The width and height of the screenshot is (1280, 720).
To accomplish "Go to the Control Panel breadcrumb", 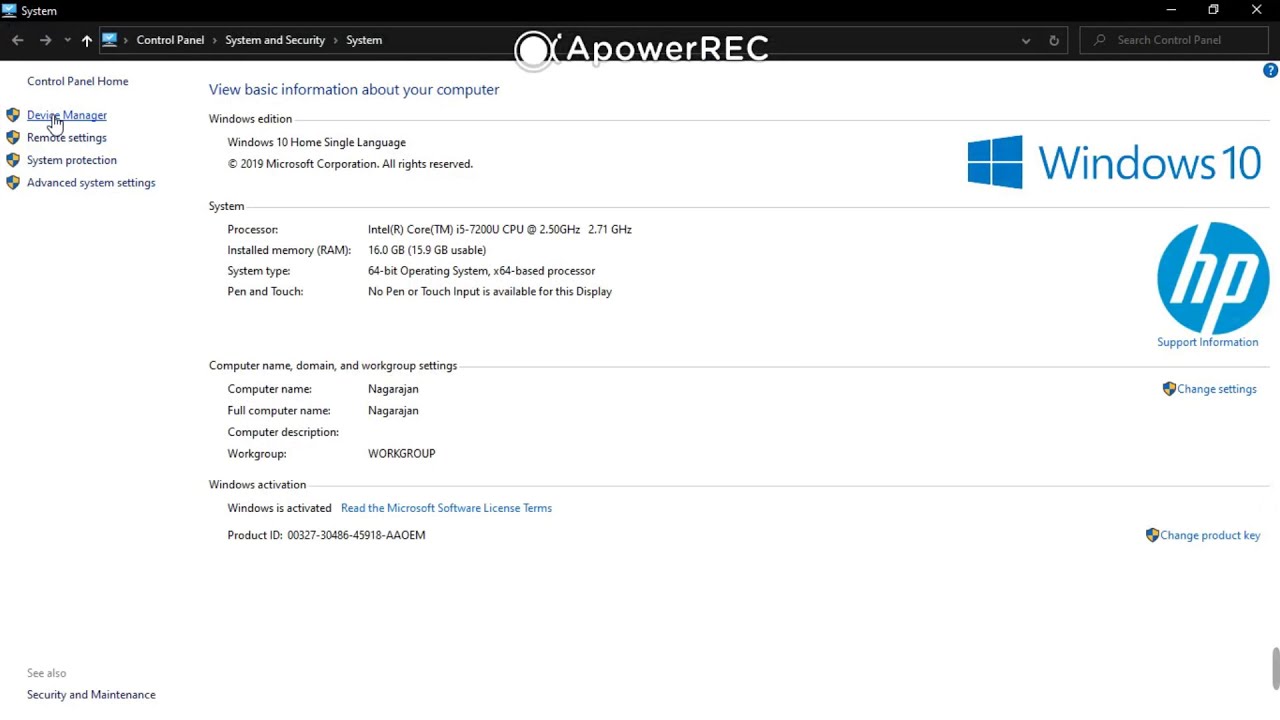I will 170,40.
